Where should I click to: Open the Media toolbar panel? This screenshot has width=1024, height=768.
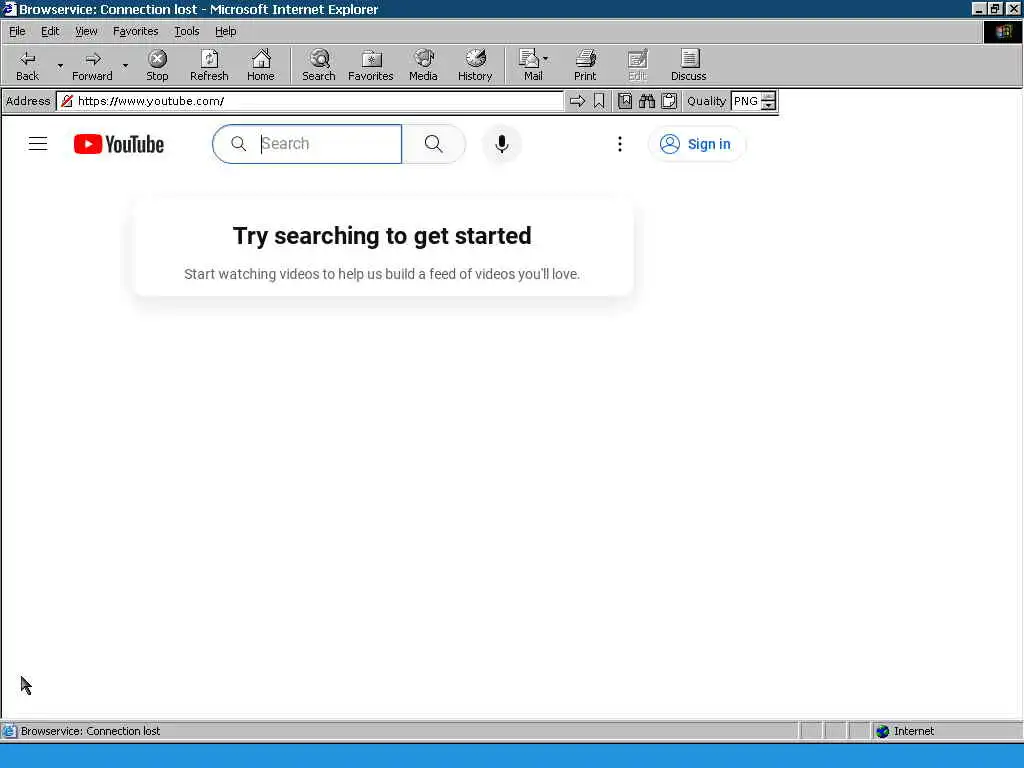423,65
